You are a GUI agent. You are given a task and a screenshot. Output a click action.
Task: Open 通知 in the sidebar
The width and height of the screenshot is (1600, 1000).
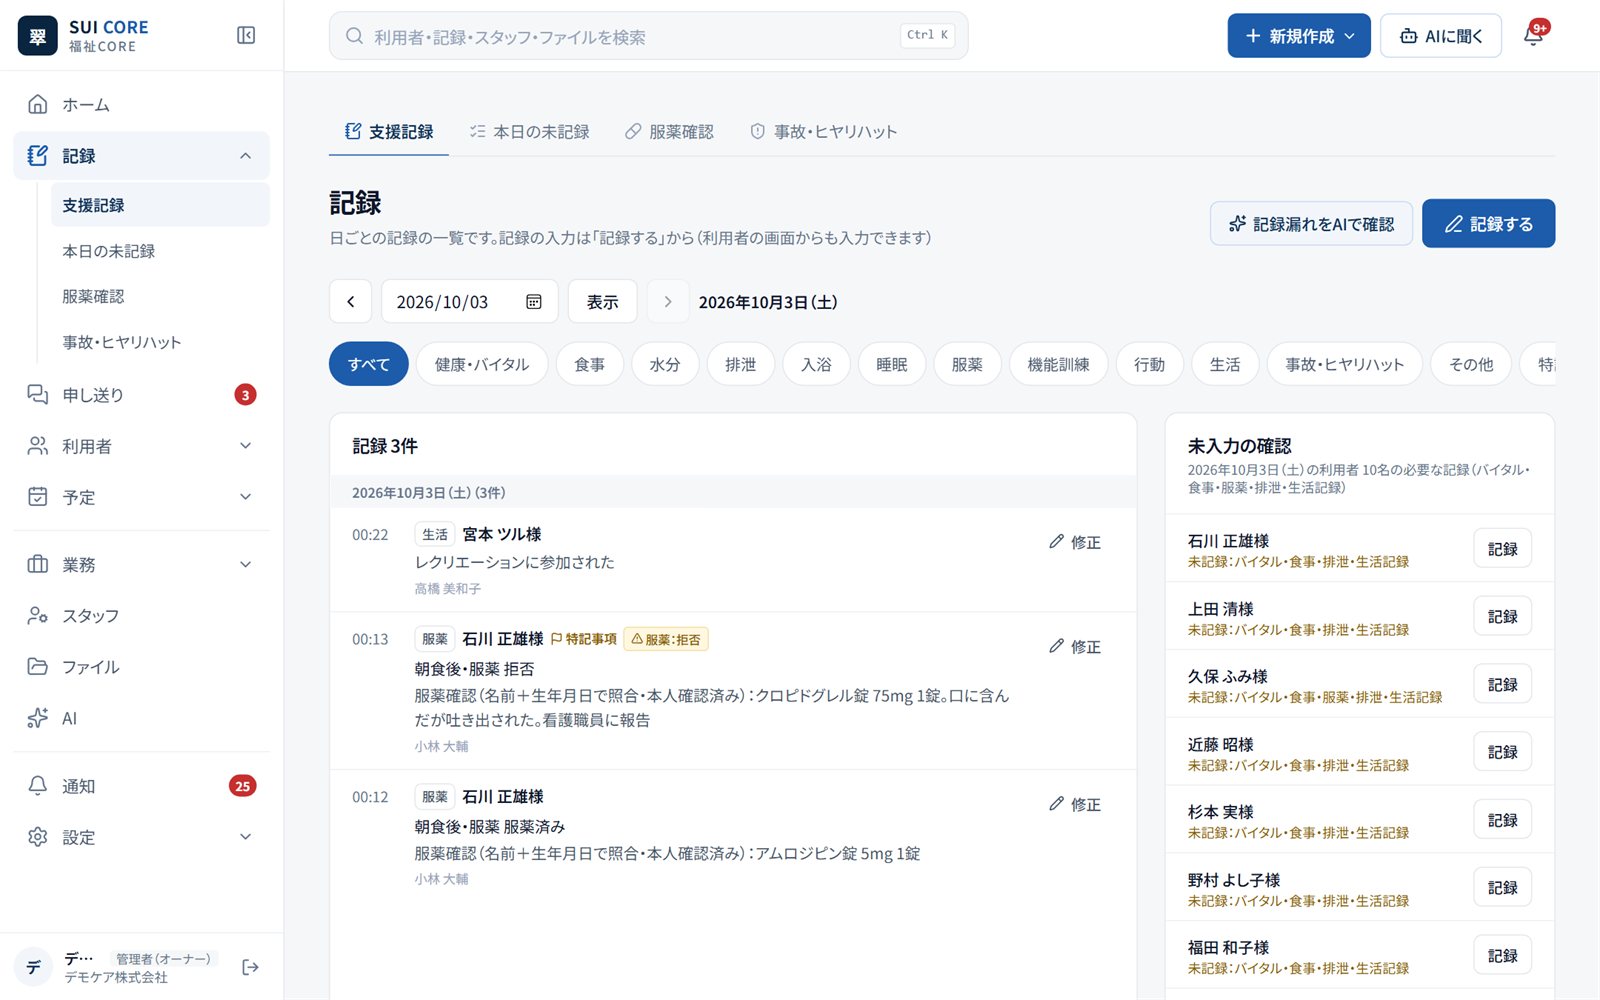142,786
